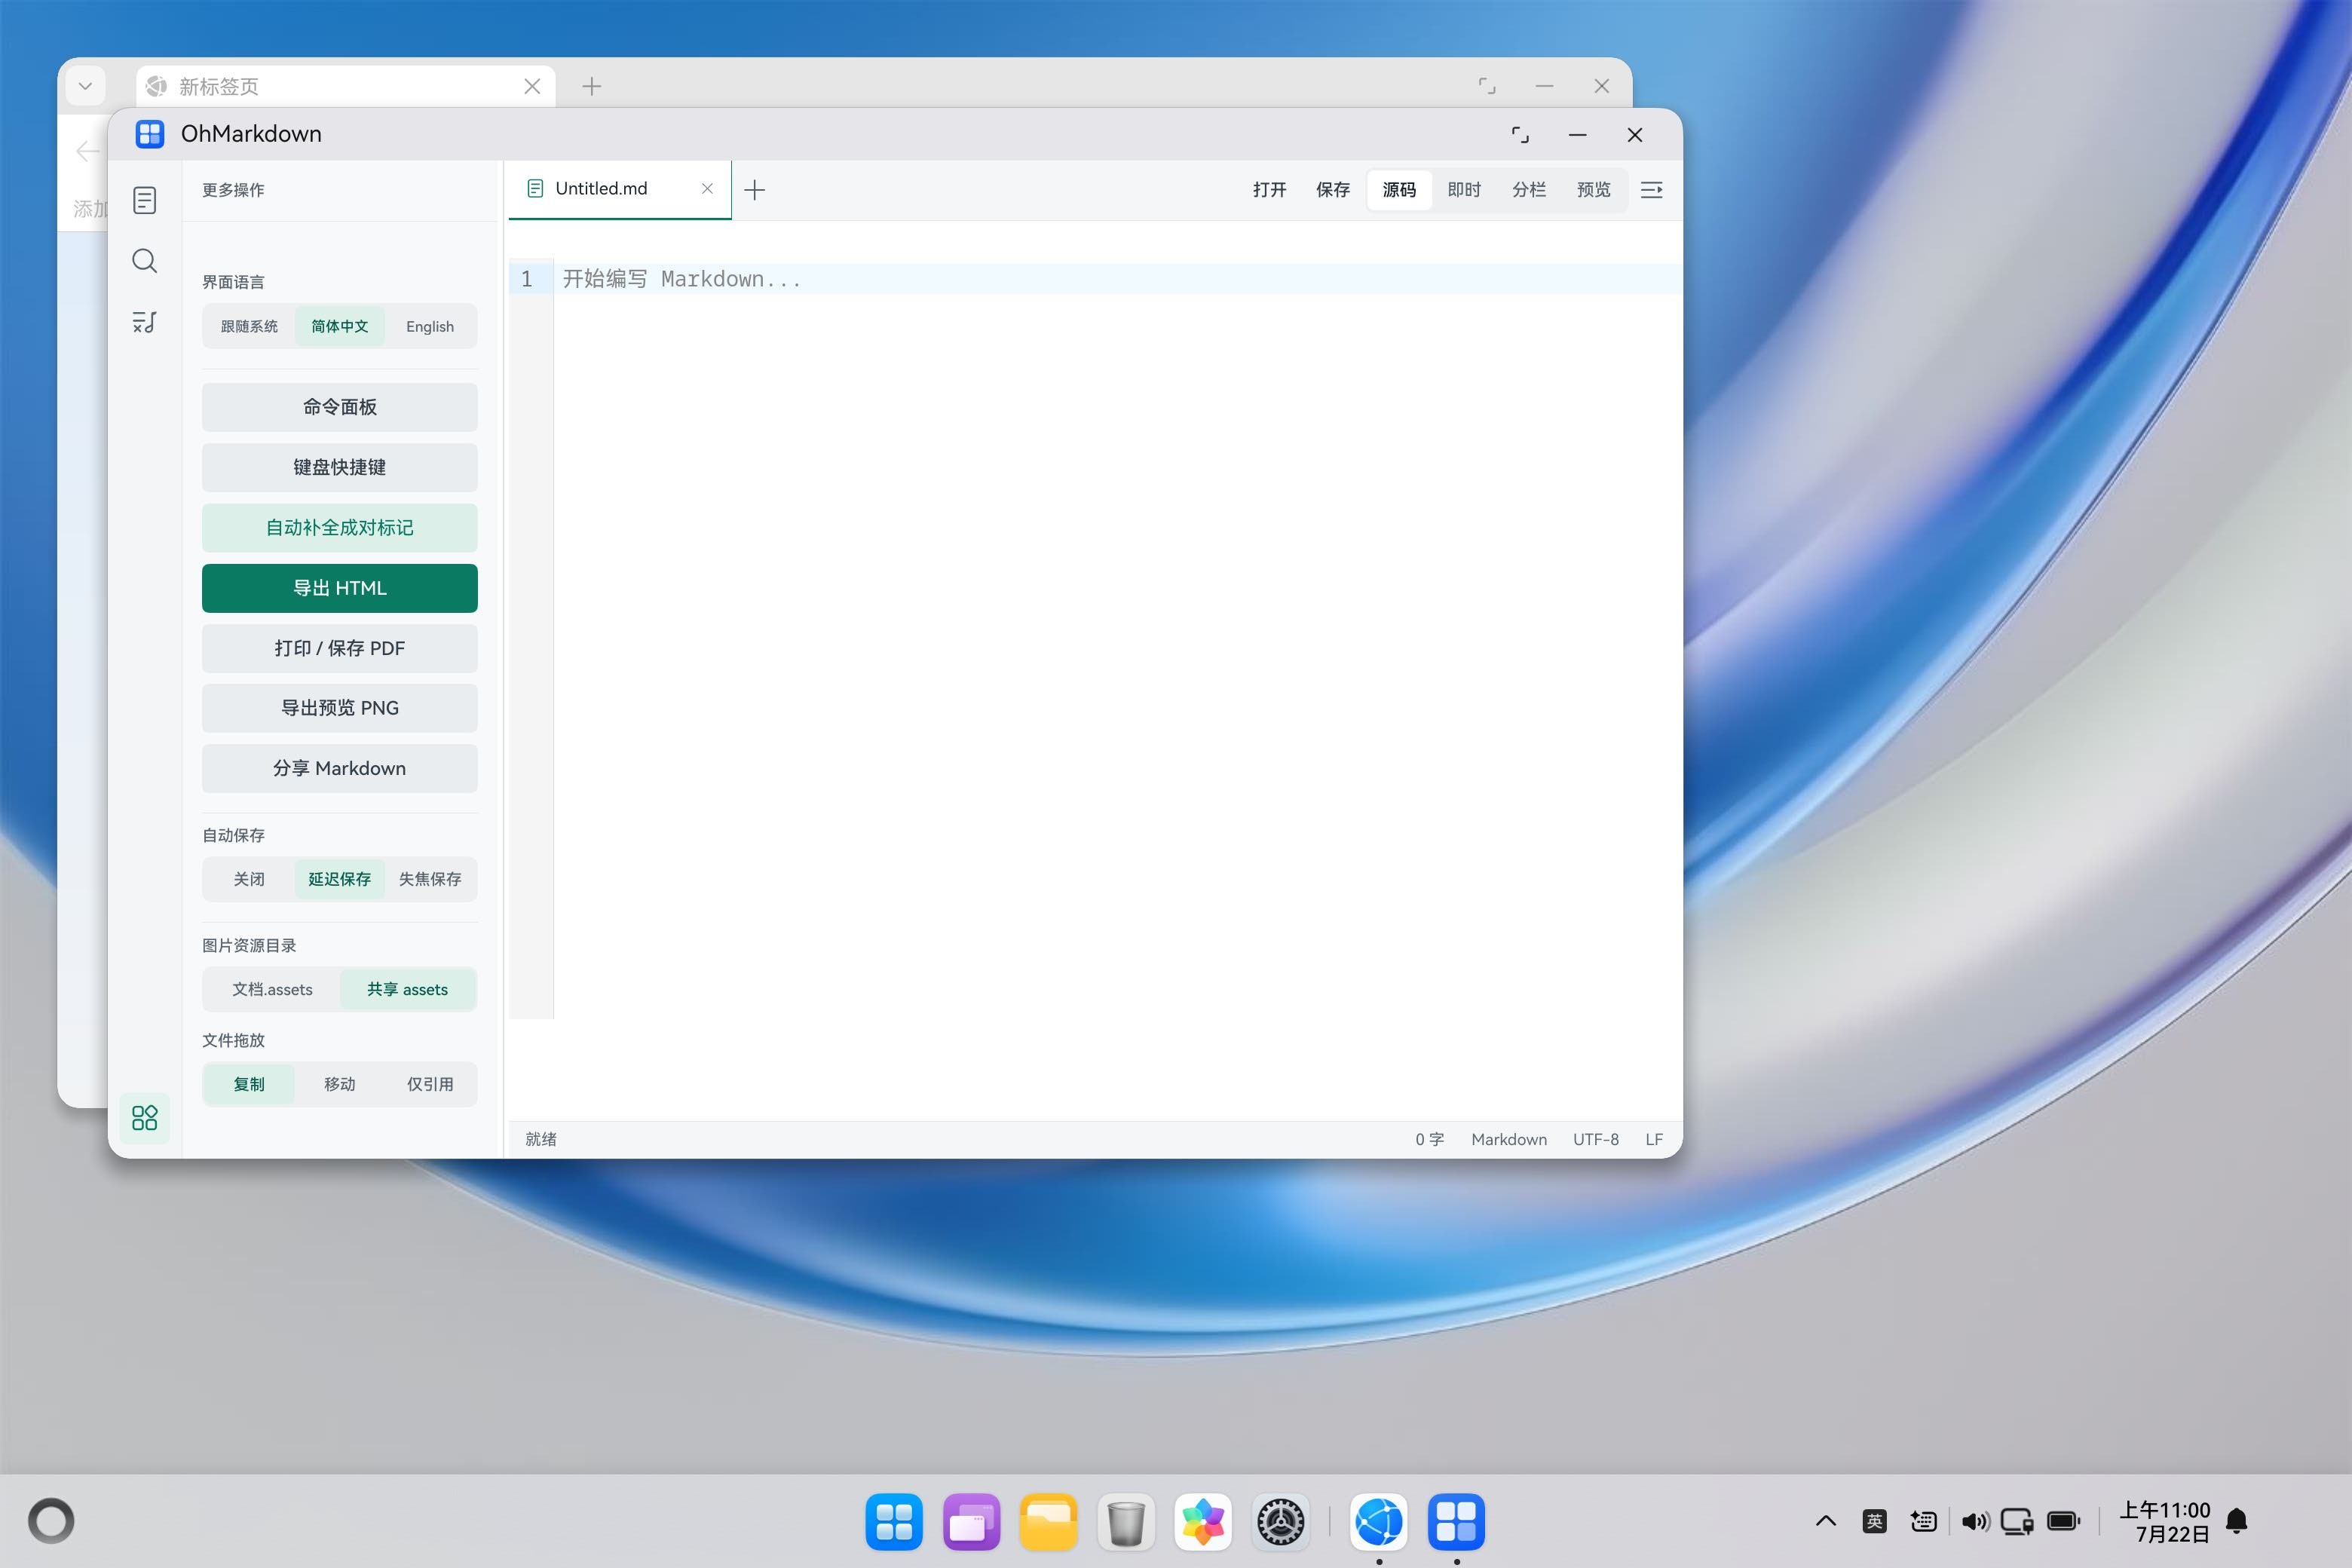Switch to the browser from the dock
The width and height of the screenshot is (2352, 1568).
pyautogui.click(x=1379, y=1521)
